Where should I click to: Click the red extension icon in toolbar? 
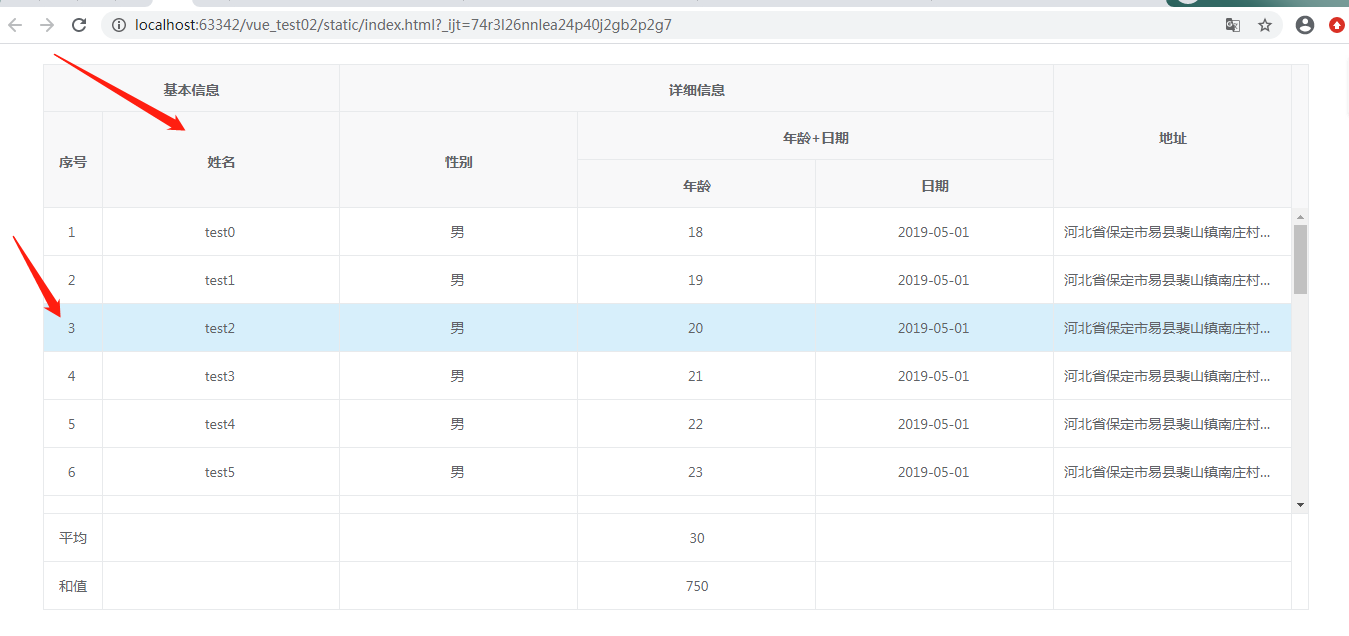pos(1337,25)
